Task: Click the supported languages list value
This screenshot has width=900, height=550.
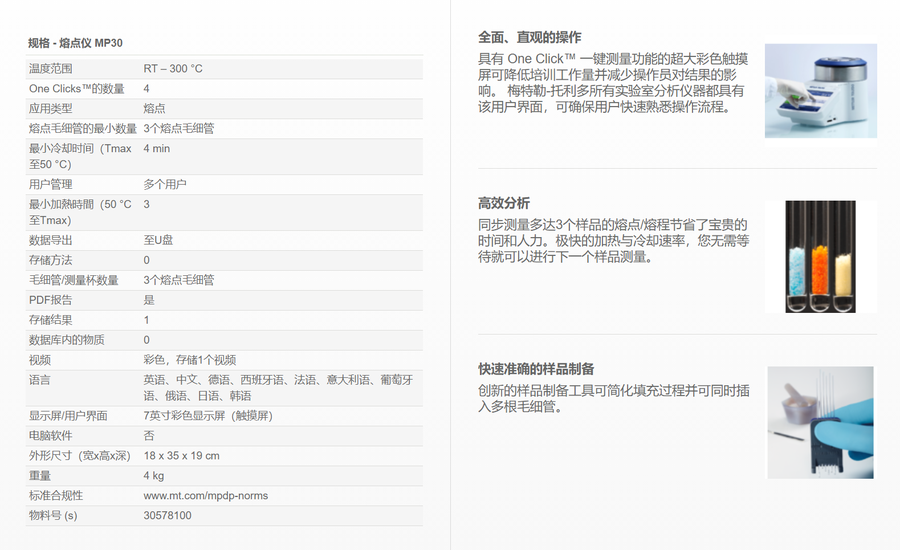Action: pyautogui.click(x=278, y=388)
